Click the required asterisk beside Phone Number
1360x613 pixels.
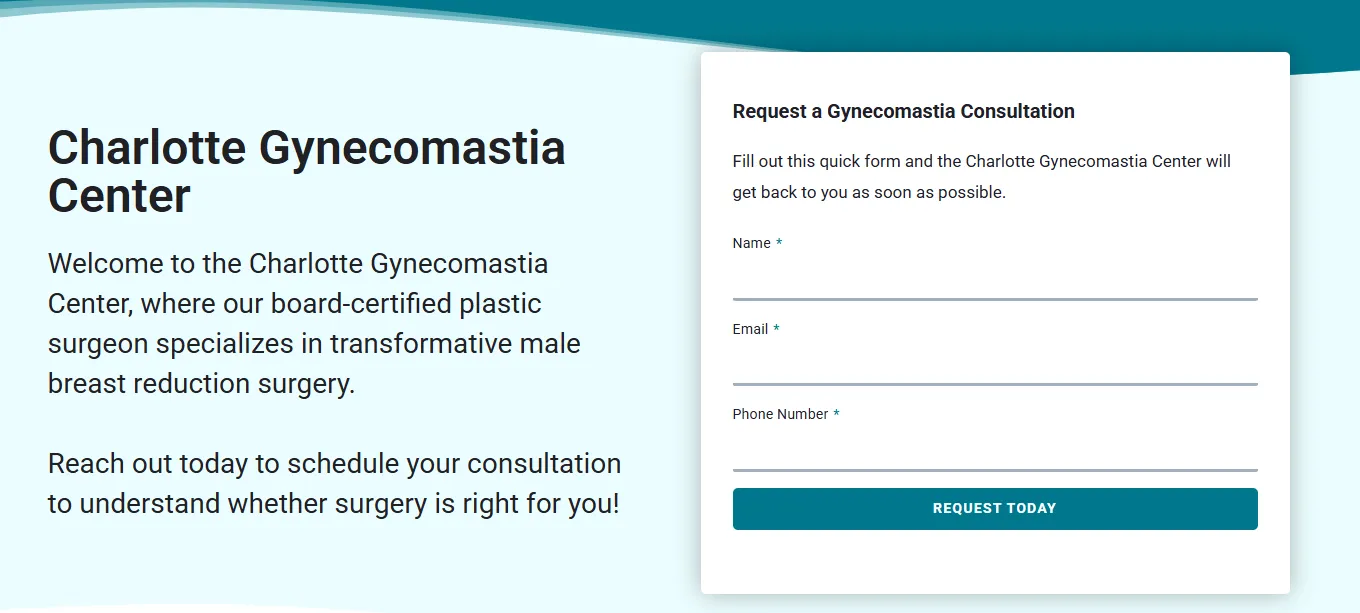836,414
